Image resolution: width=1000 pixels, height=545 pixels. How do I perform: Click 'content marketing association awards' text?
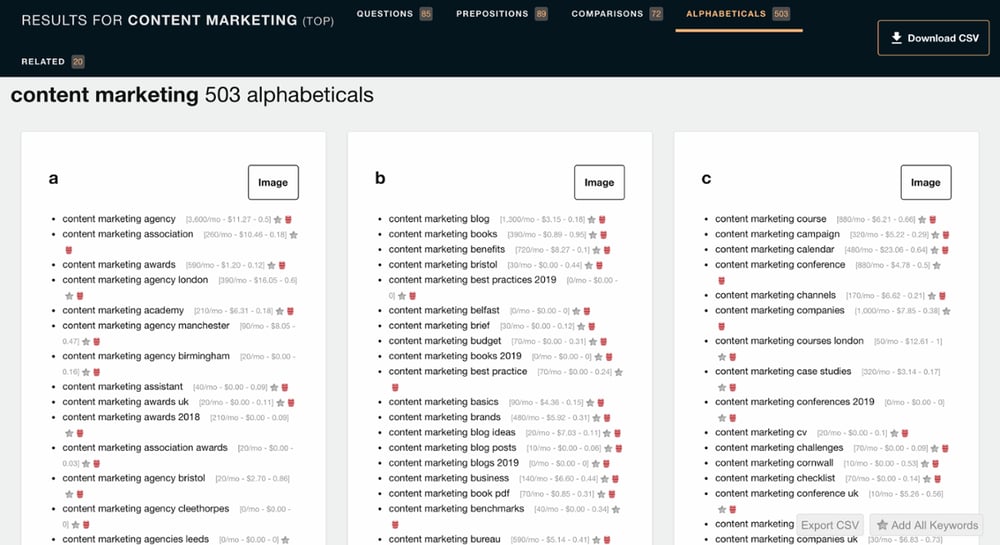[145, 448]
